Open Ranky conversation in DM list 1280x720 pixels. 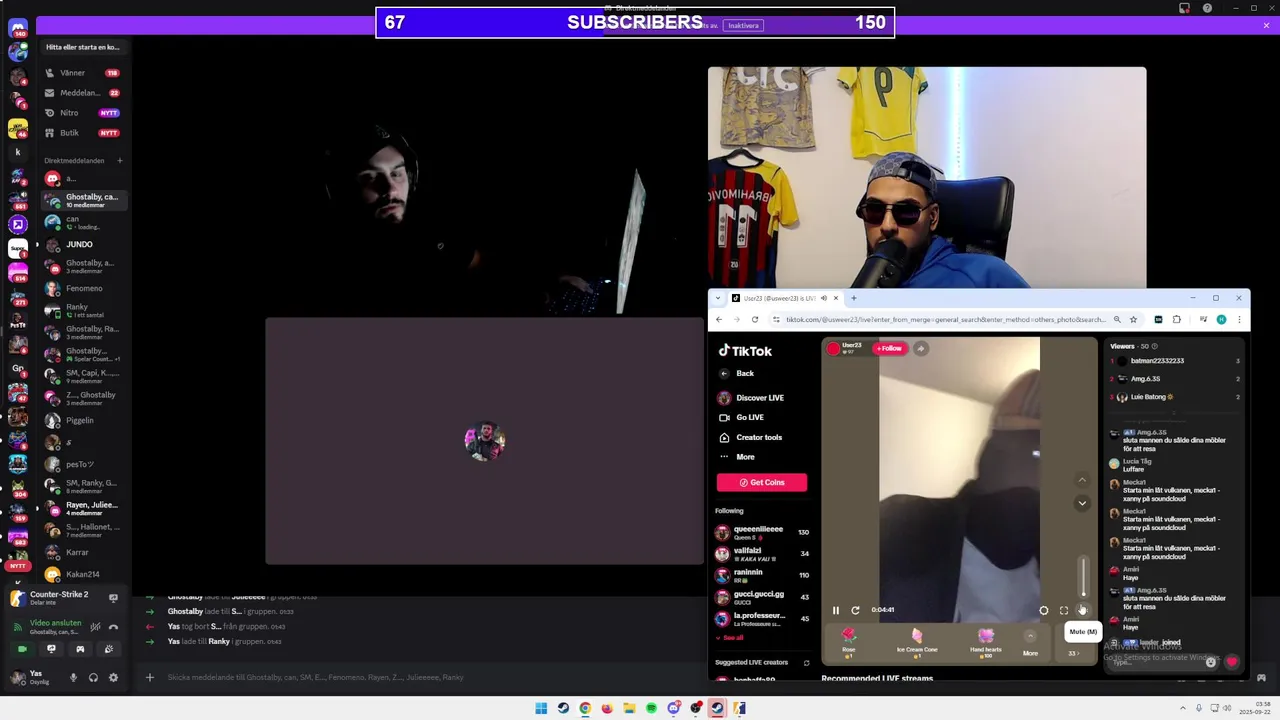click(82, 310)
